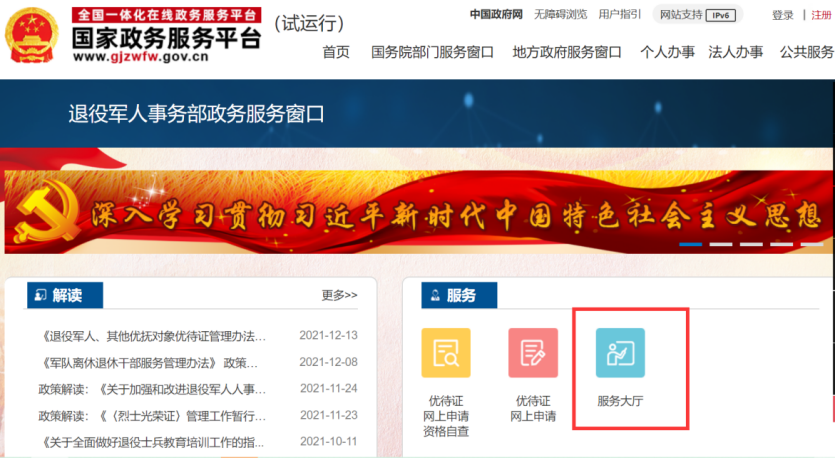Click the 服务 section header icon
This screenshot has width=835, height=458.
coord(435,295)
